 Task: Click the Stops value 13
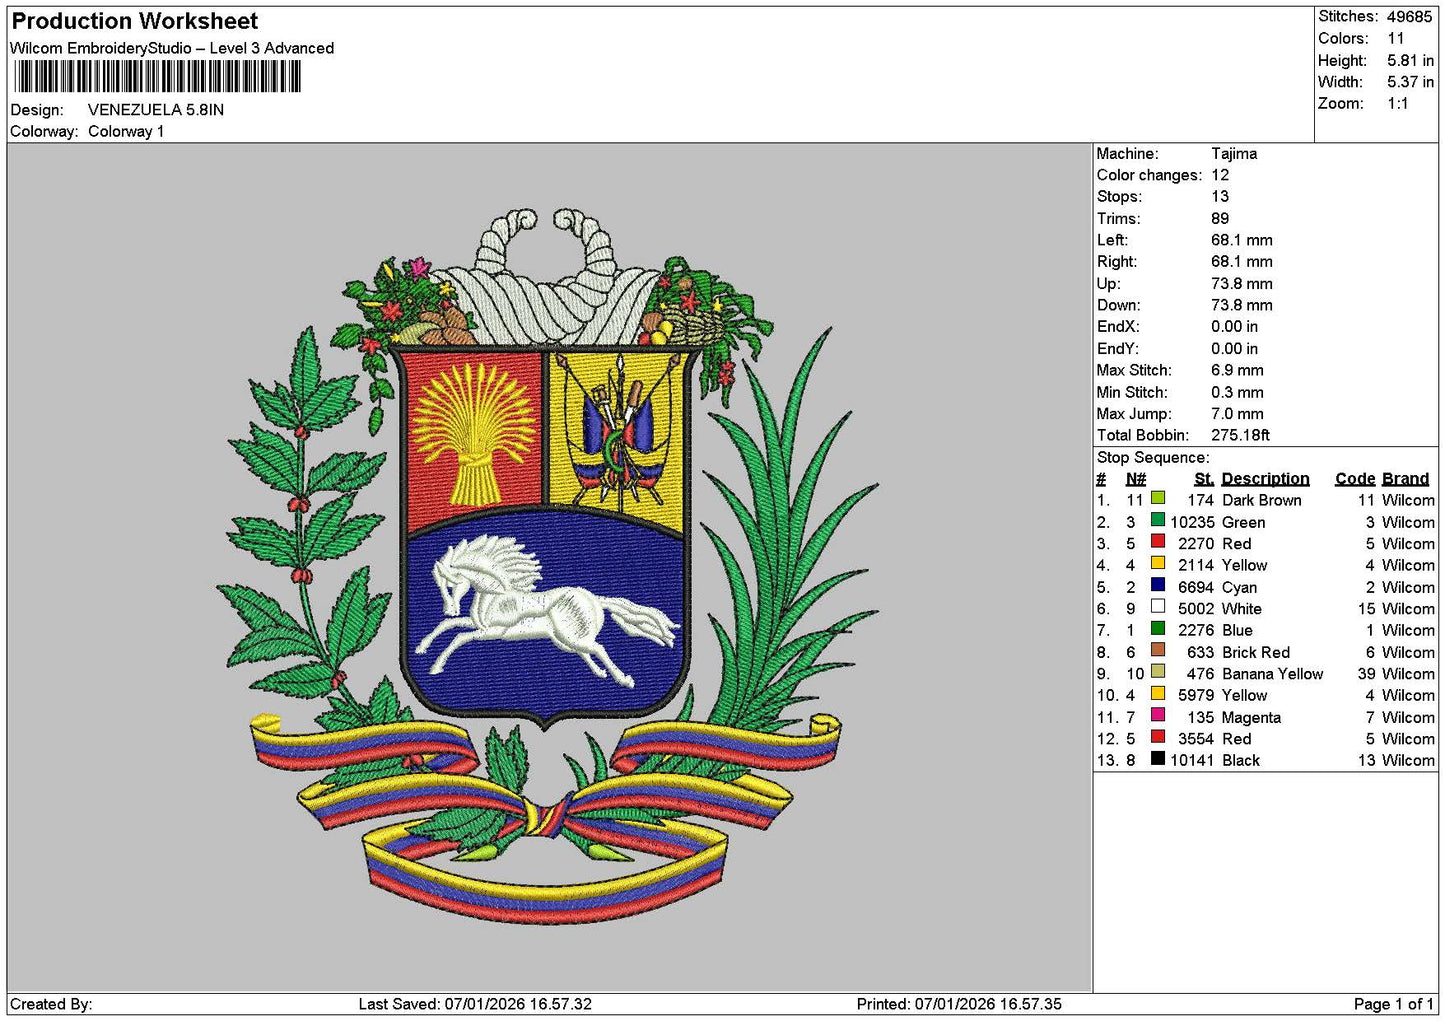pyautogui.click(x=1220, y=196)
